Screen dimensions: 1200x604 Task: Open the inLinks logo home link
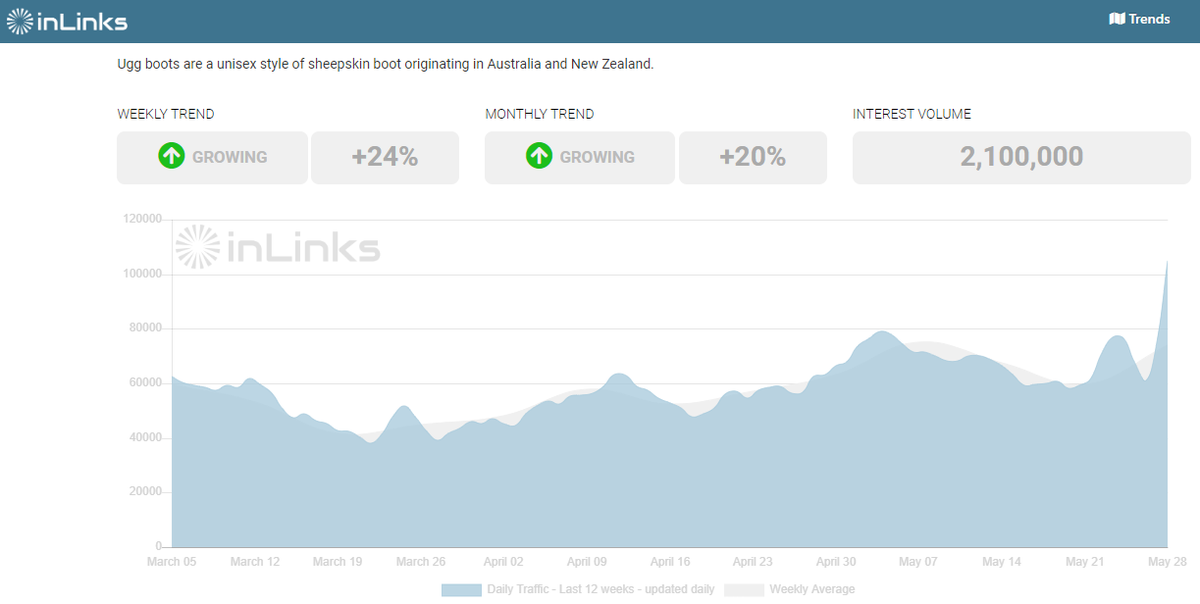(x=67, y=21)
